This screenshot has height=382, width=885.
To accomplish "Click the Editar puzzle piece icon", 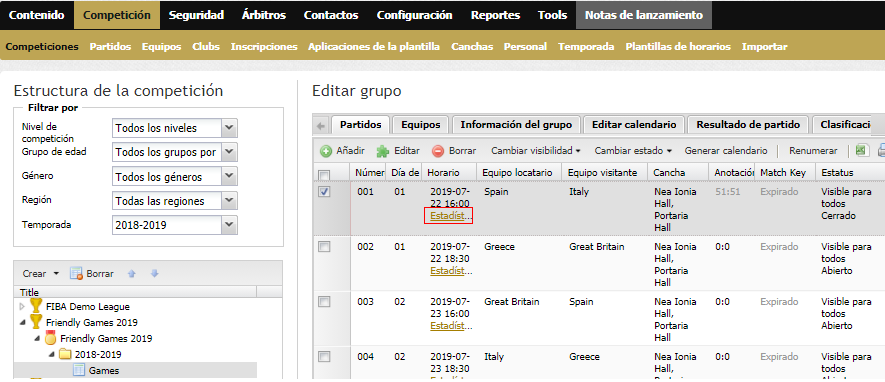I will point(383,151).
